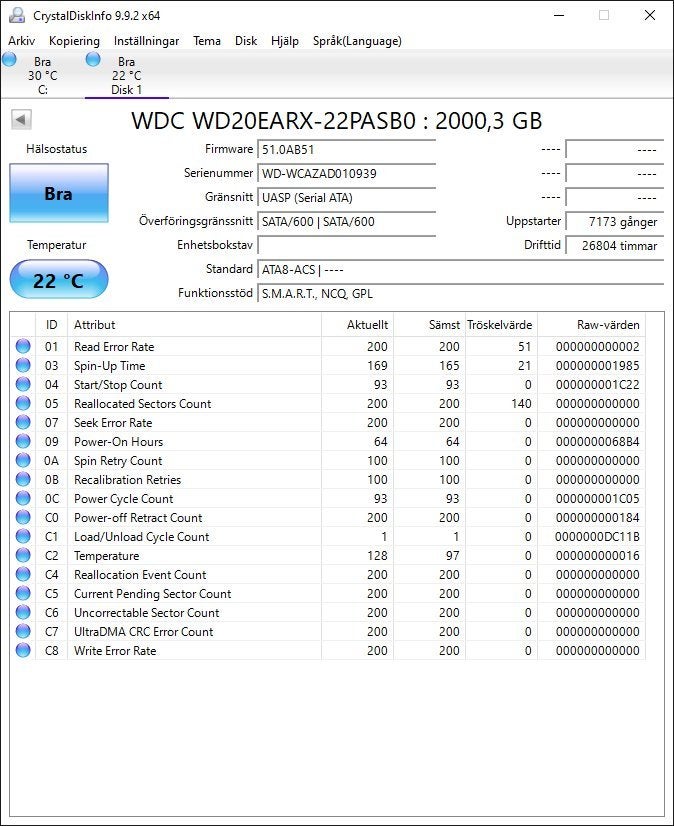Click status orb for Seek Error Rate
The height and width of the screenshot is (826, 674).
pos(23,422)
